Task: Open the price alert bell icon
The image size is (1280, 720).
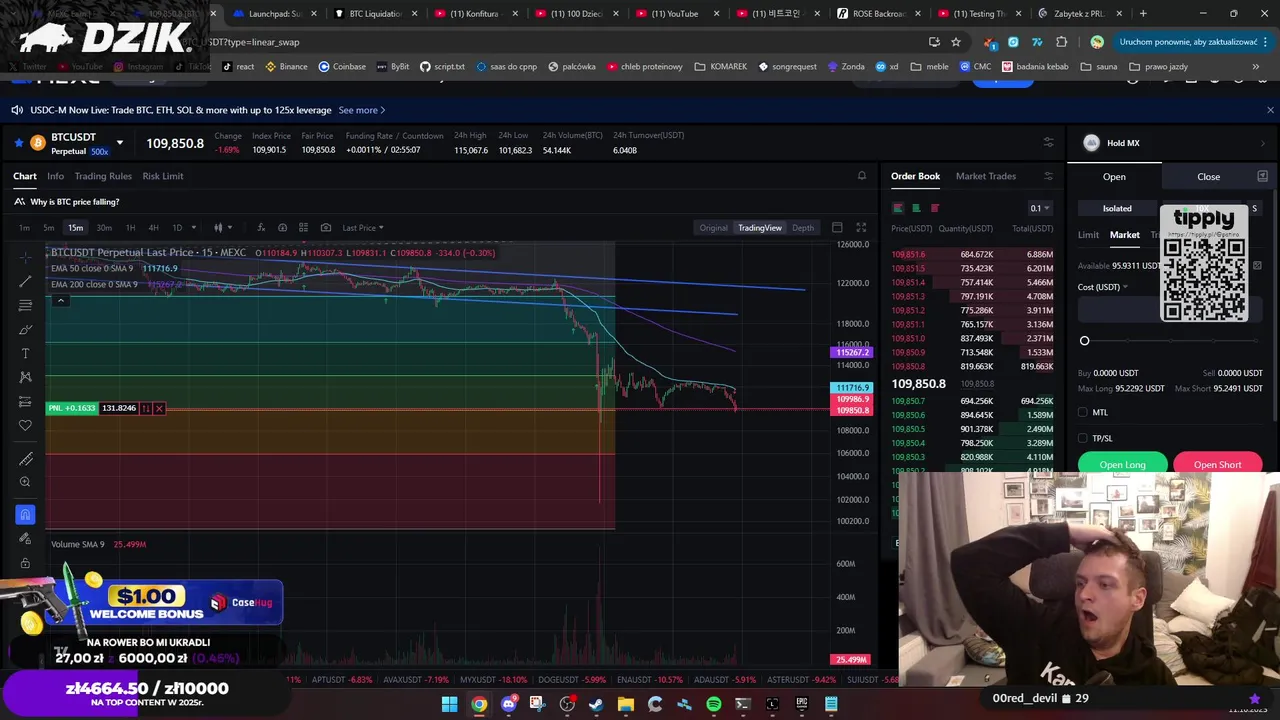Action: (862, 176)
